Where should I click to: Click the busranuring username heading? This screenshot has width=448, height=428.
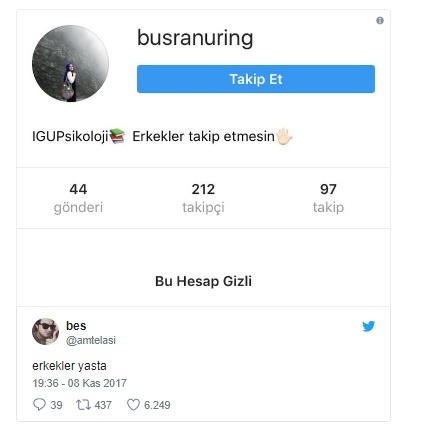pyautogui.click(x=195, y=38)
